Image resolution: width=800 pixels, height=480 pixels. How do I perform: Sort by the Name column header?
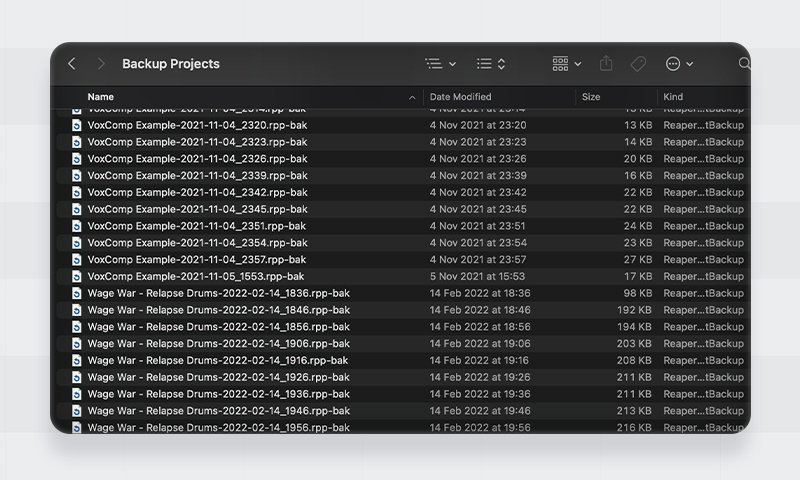pyautogui.click(x=101, y=97)
